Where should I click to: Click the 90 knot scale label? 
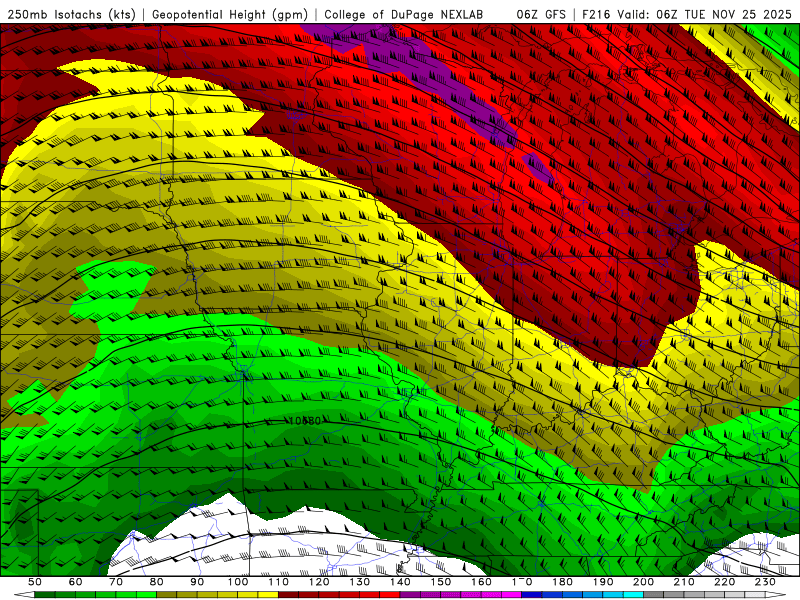pos(197,582)
